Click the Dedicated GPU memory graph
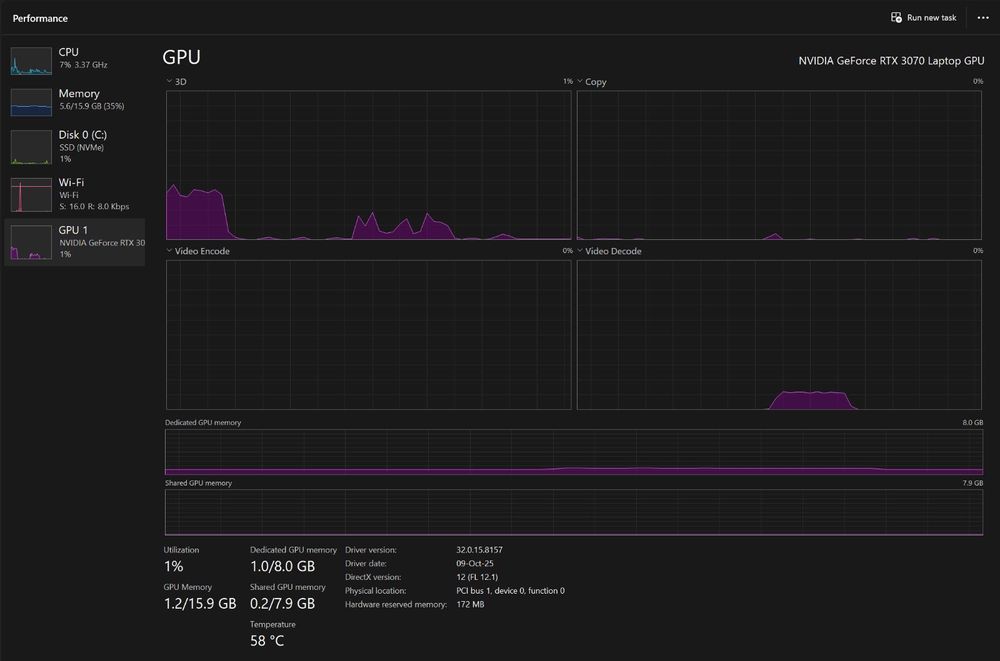1000x661 pixels. [x=574, y=452]
